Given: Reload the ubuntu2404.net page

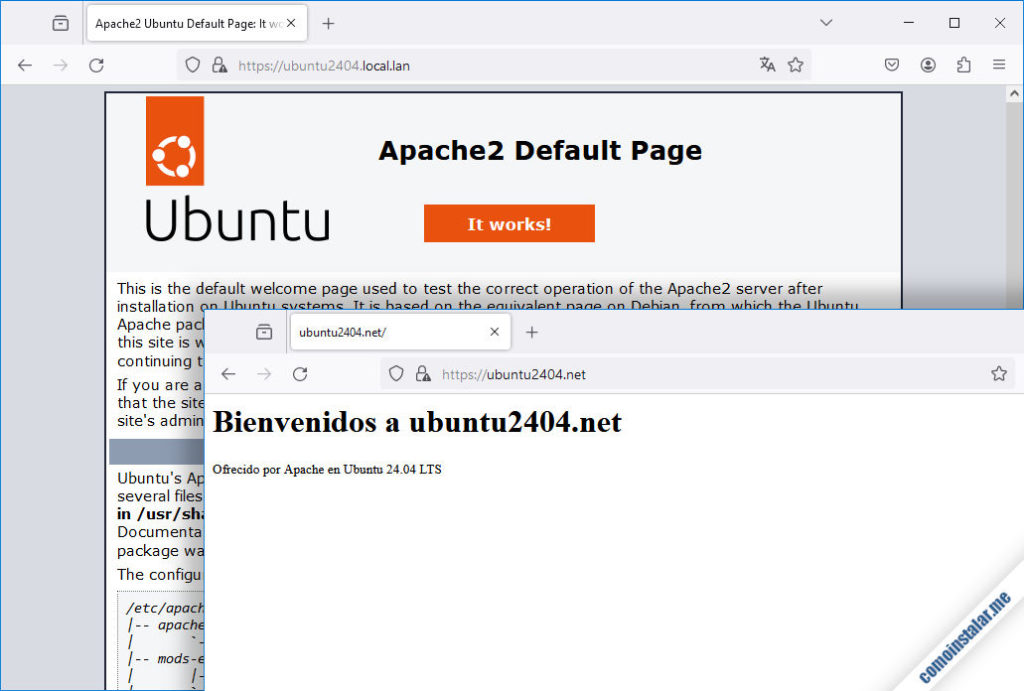Looking at the screenshot, I should pos(300,373).
